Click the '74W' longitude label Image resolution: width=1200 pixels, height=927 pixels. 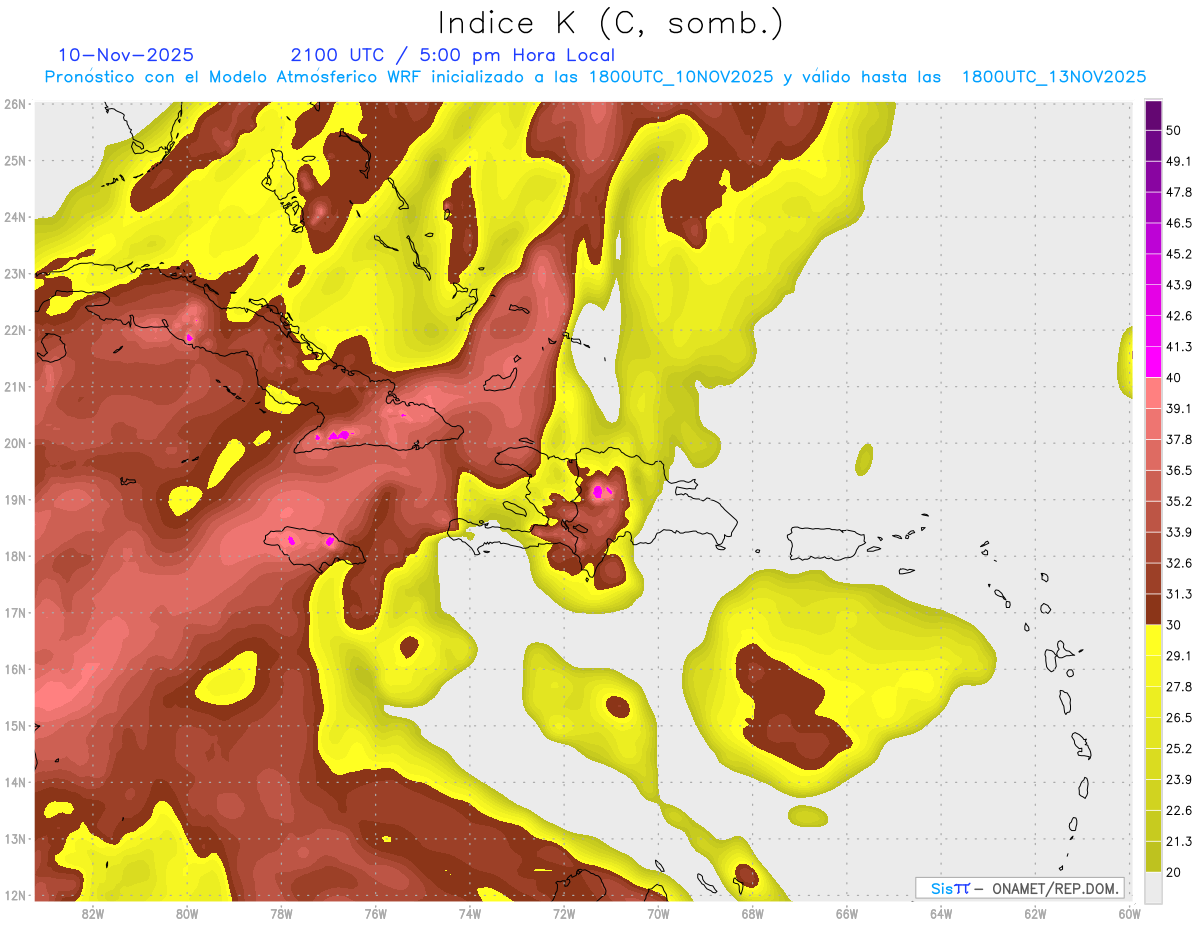pyautogui.click(x=470, y=913)
